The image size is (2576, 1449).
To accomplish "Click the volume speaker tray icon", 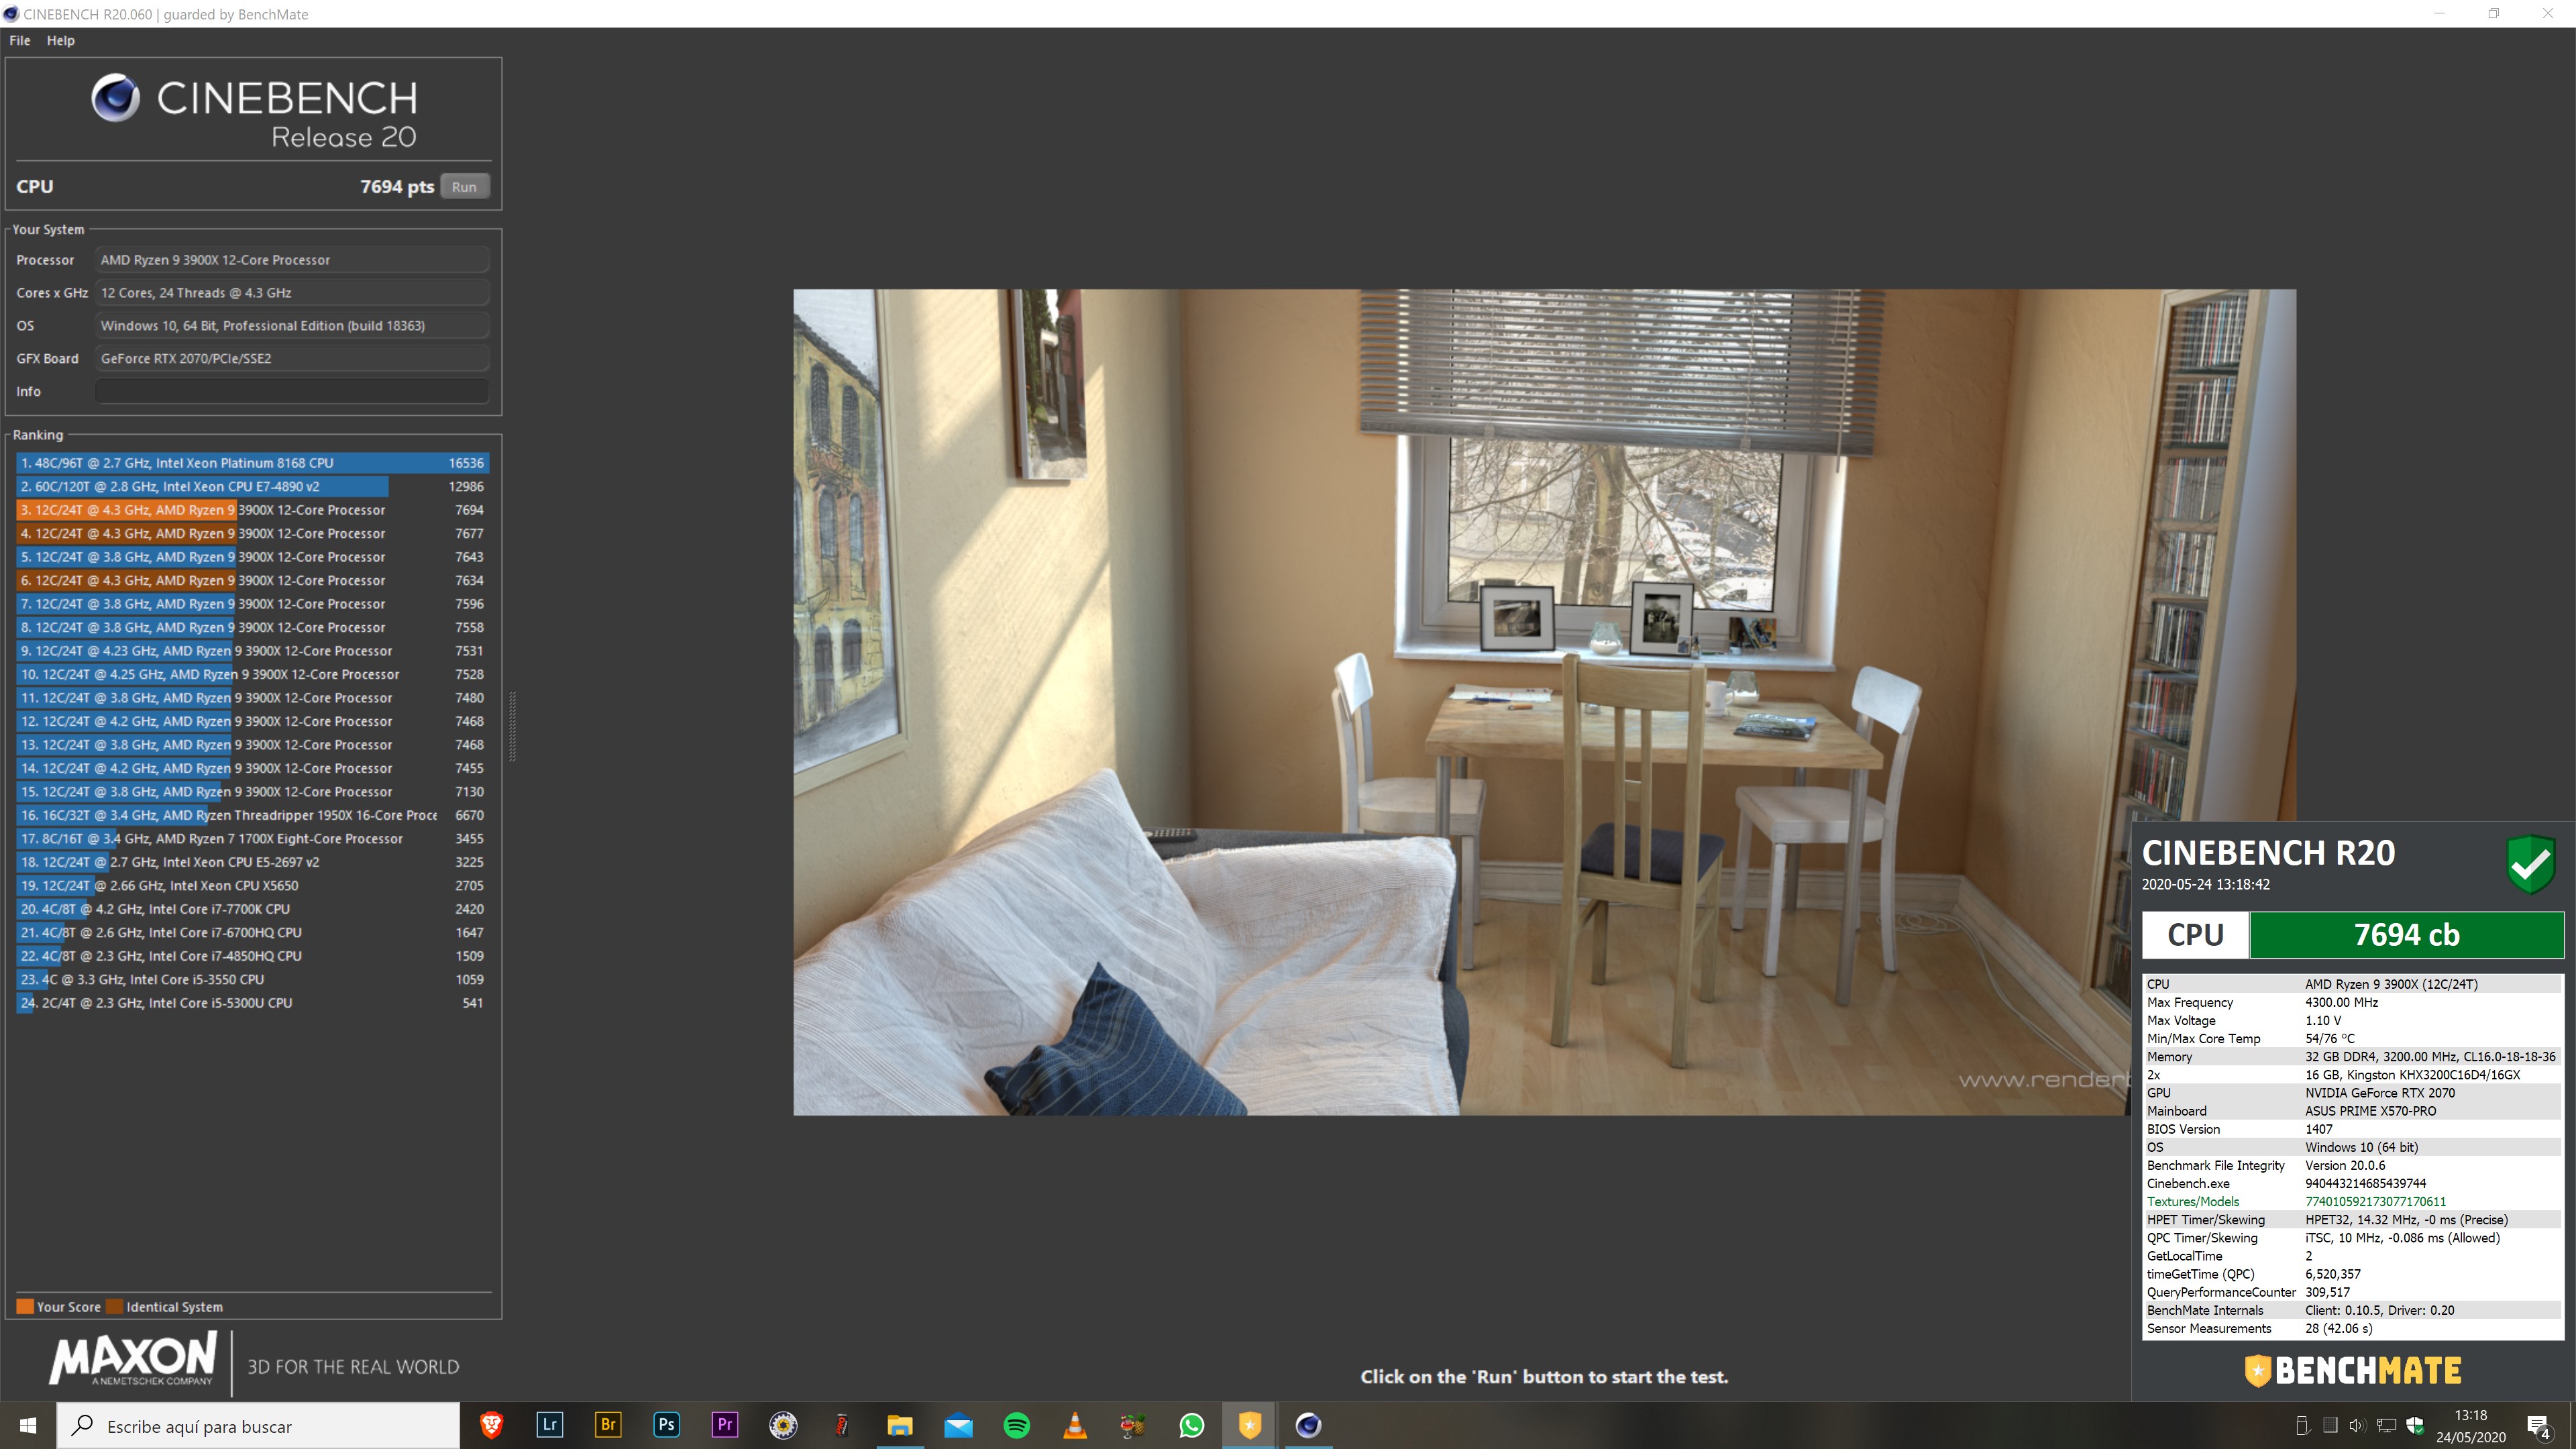I will coord(2357,1425).
